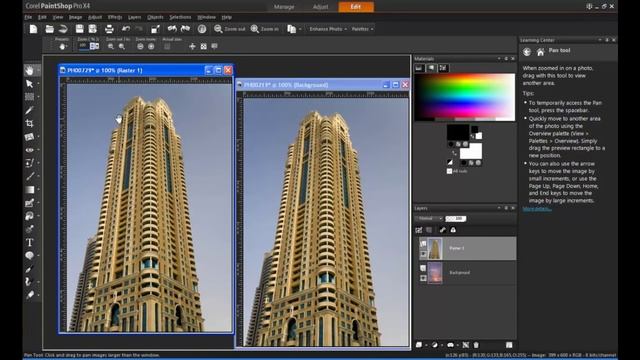This screenshot has height=360, width=640.
Task: Click the Zoom in toolbar button
Action: point(265,29)
